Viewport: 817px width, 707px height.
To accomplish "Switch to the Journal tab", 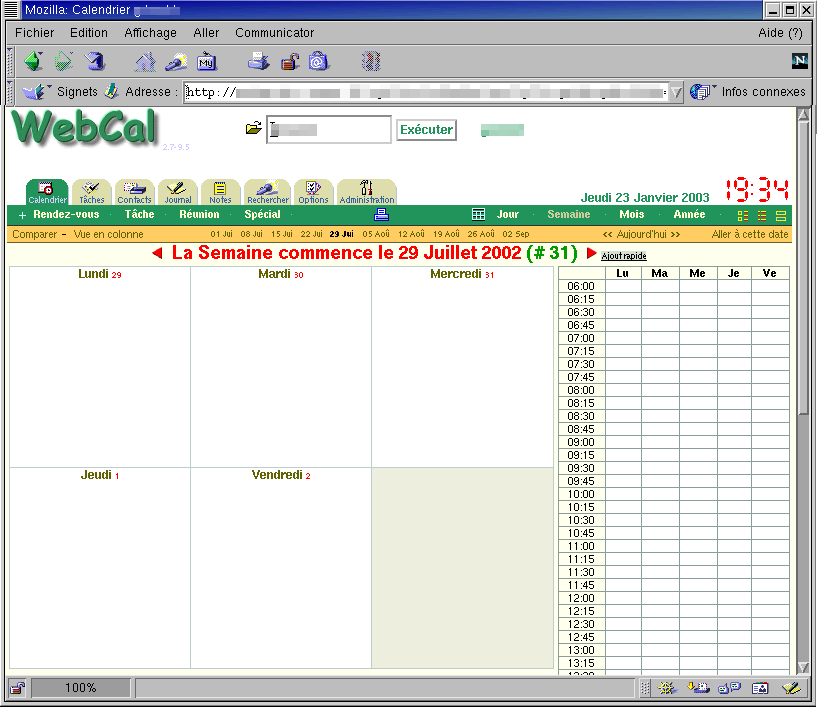I will pyautogui.click(x=178, y=192).
